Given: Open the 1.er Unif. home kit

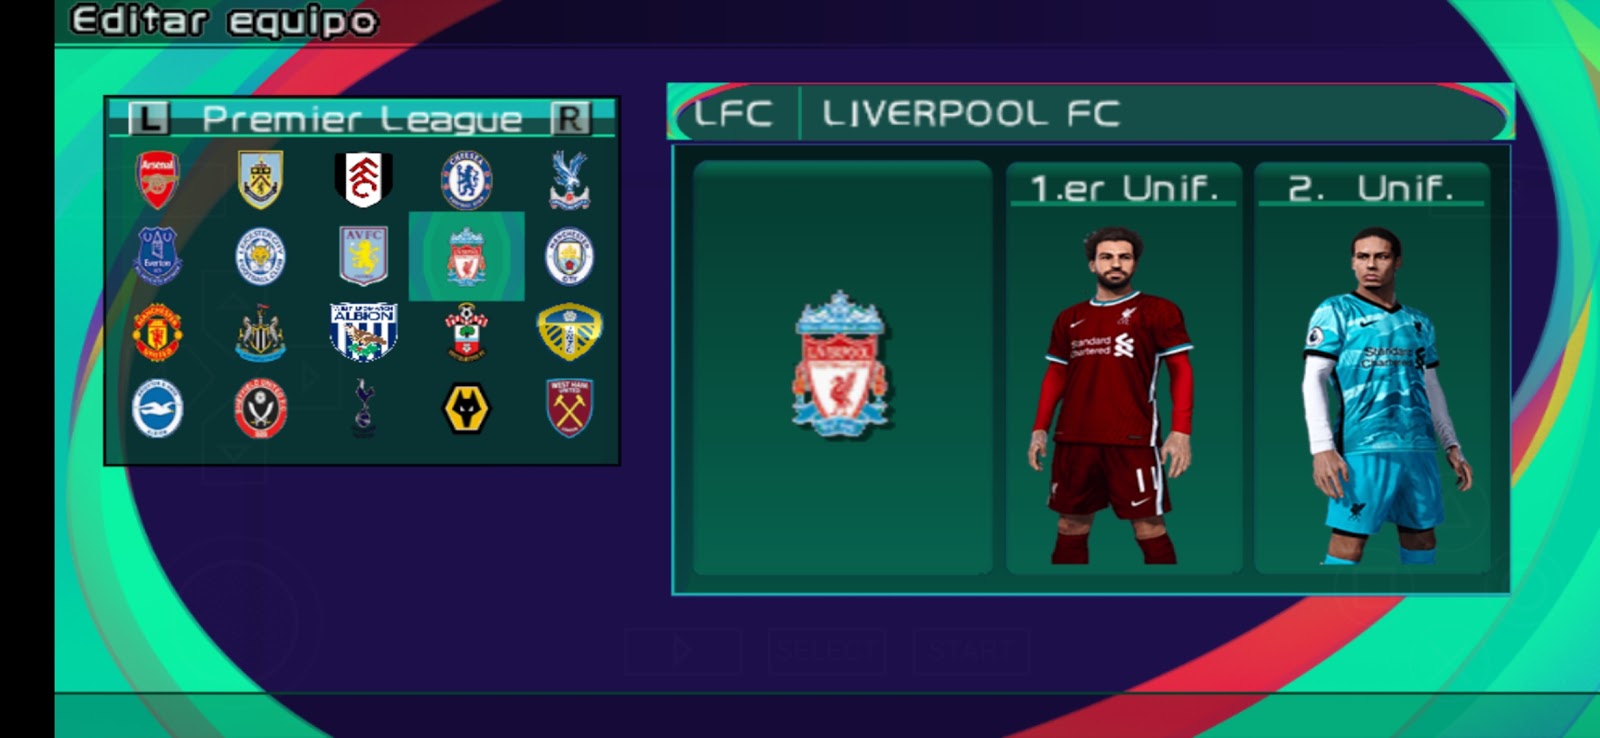Looking at the screenshot, I should [1124, 368].
